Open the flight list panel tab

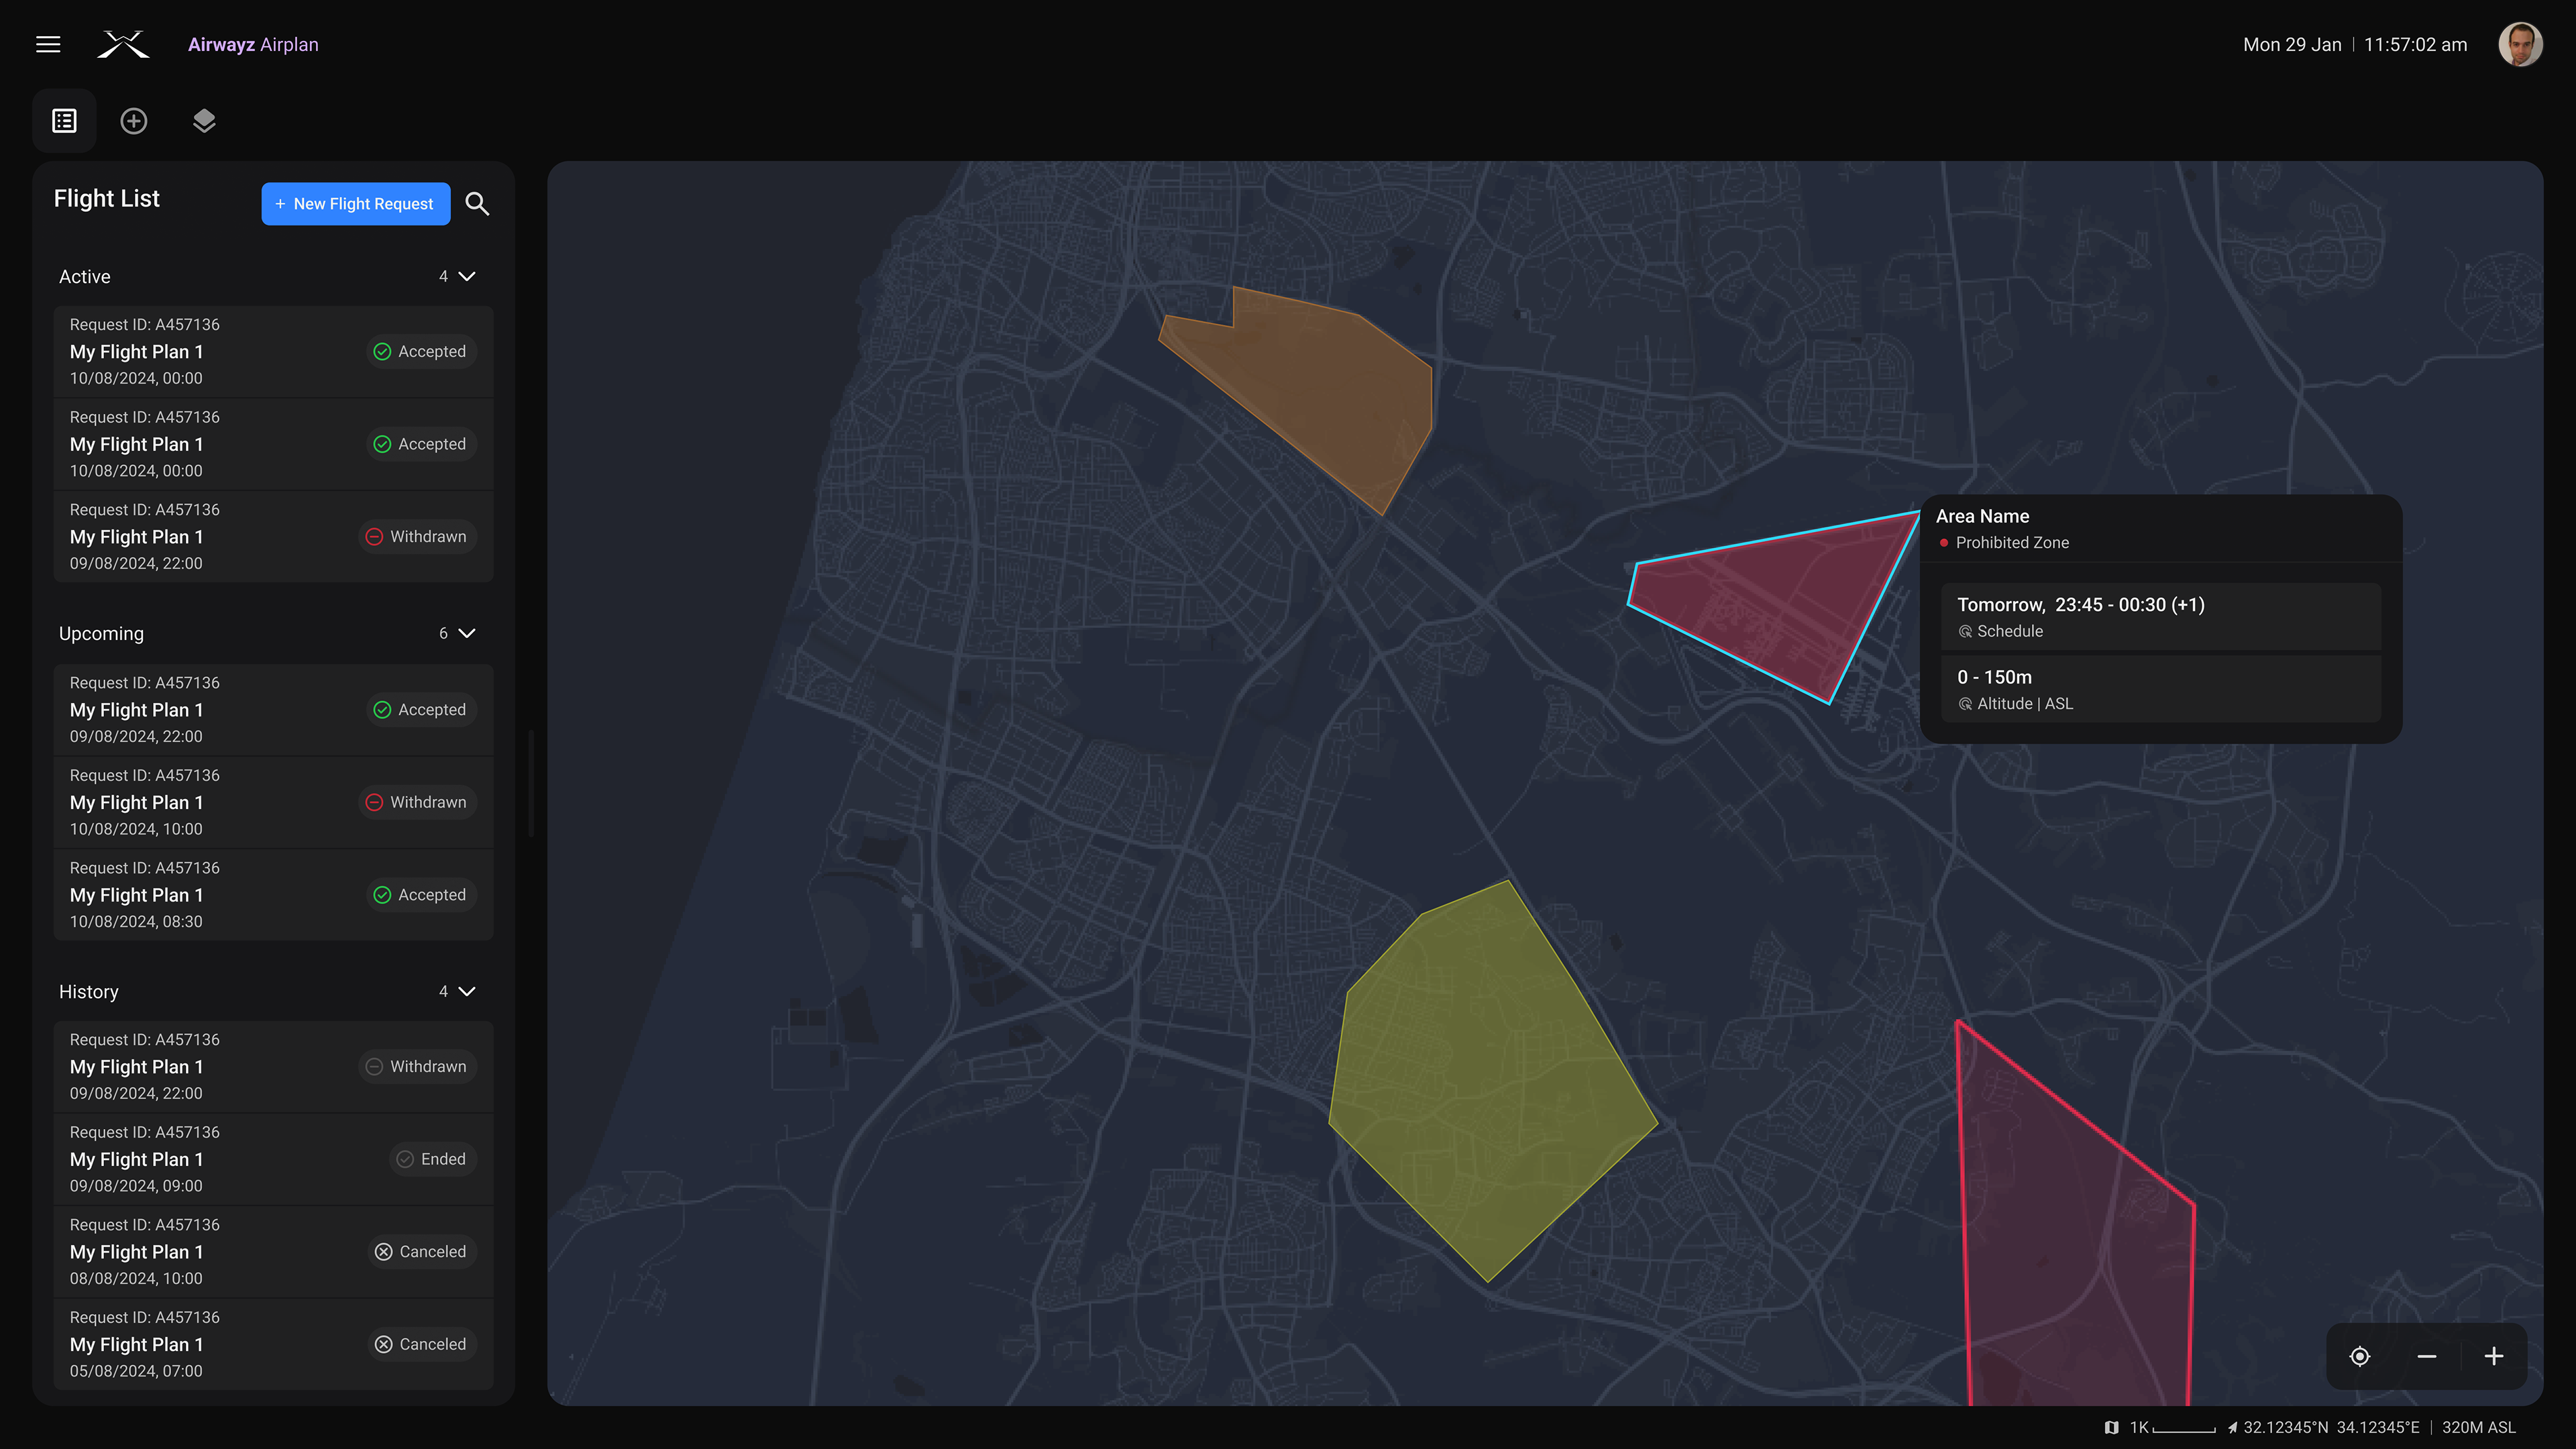[65, 121]
